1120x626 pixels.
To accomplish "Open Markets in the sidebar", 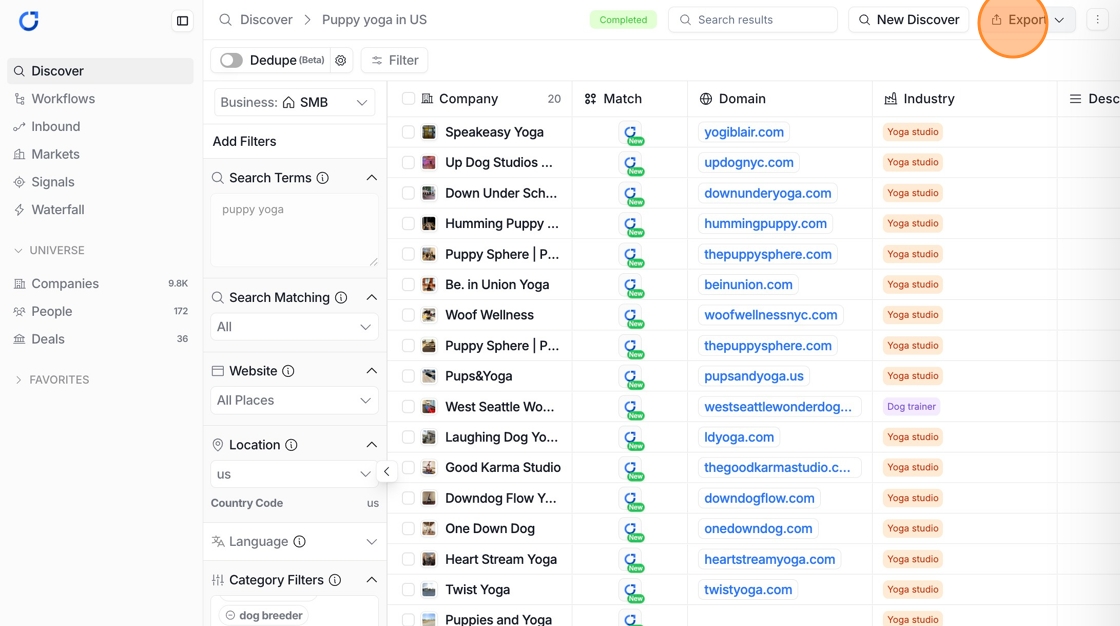I will click(100, 155).
